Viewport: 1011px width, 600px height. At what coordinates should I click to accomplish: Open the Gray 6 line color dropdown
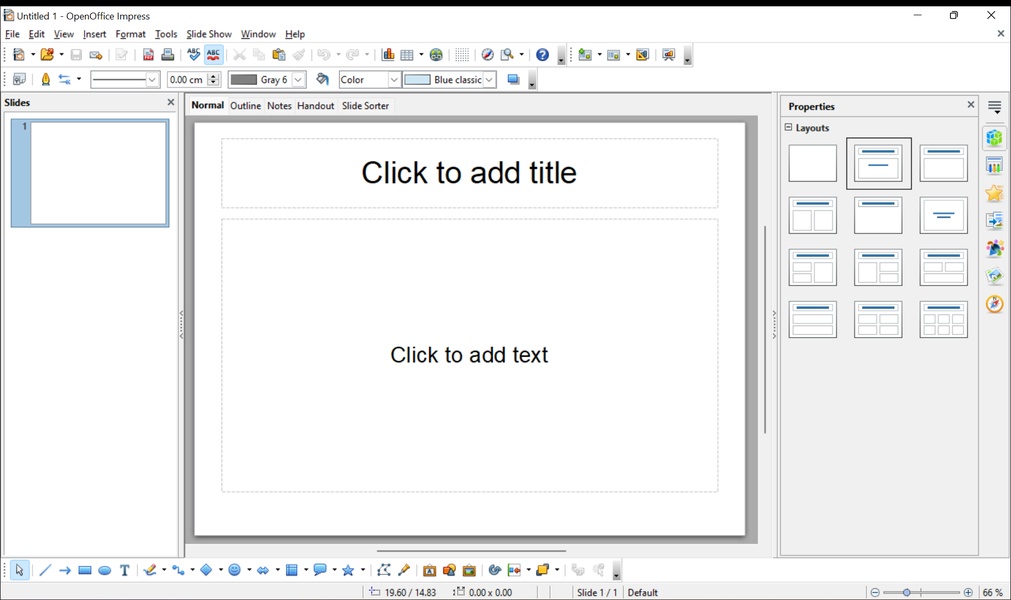(x=298, y=80)
